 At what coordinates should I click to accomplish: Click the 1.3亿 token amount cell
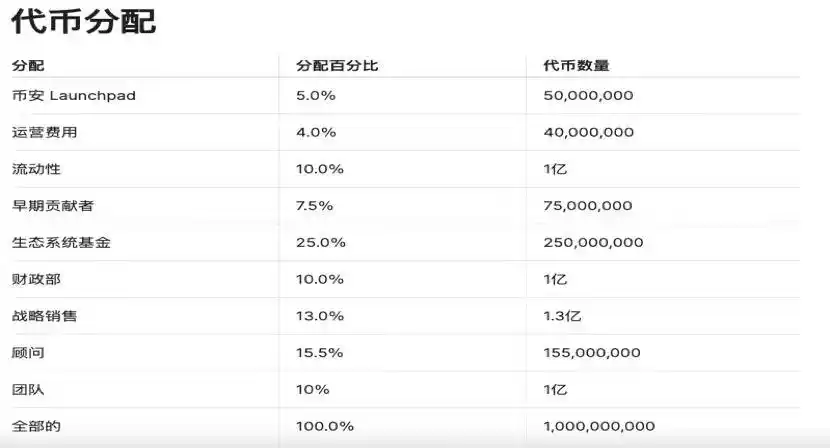pyautogui.click(x=562, y=316)
